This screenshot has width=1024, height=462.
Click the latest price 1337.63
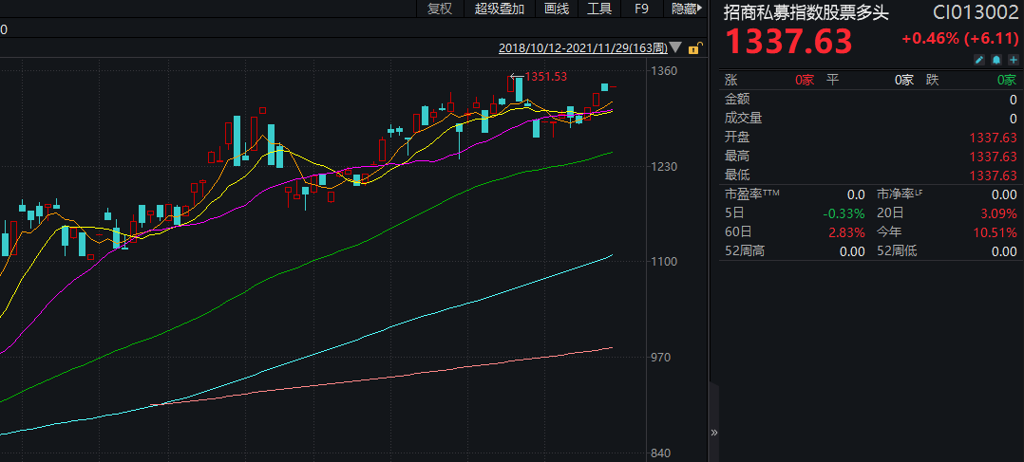788,42
